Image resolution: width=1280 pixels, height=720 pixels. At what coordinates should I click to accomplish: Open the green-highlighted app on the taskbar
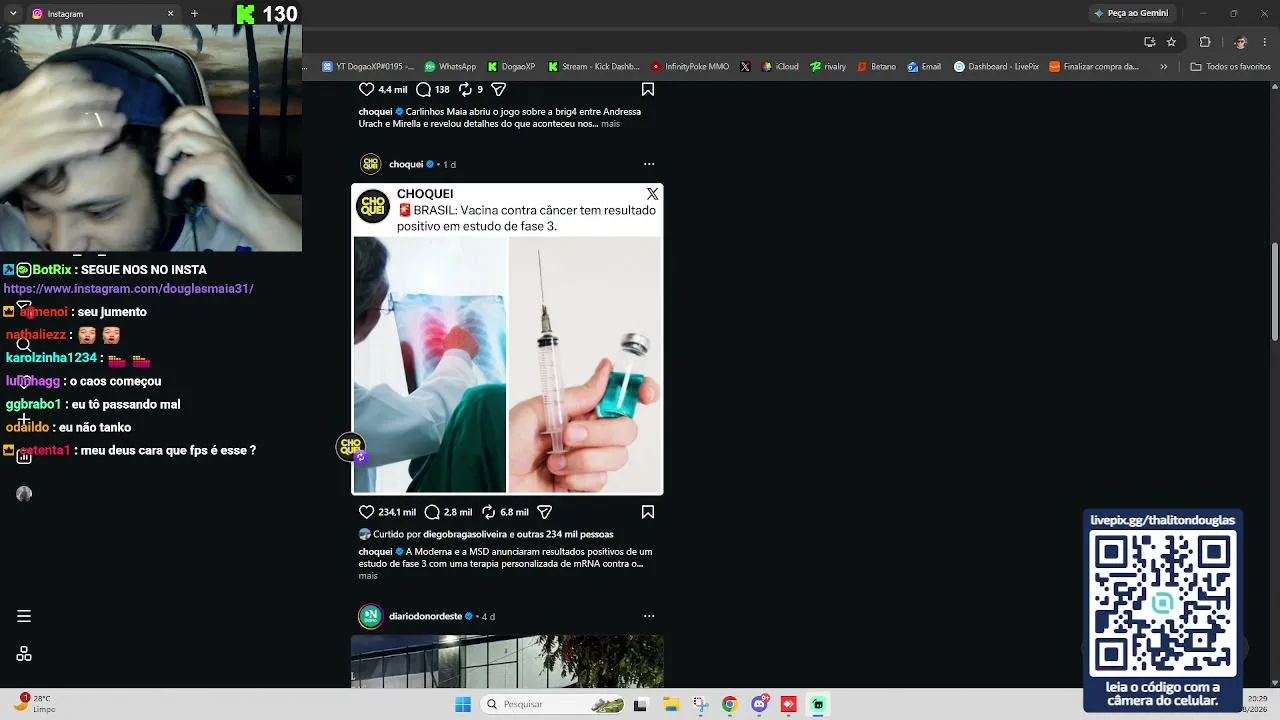click(818, 704)
